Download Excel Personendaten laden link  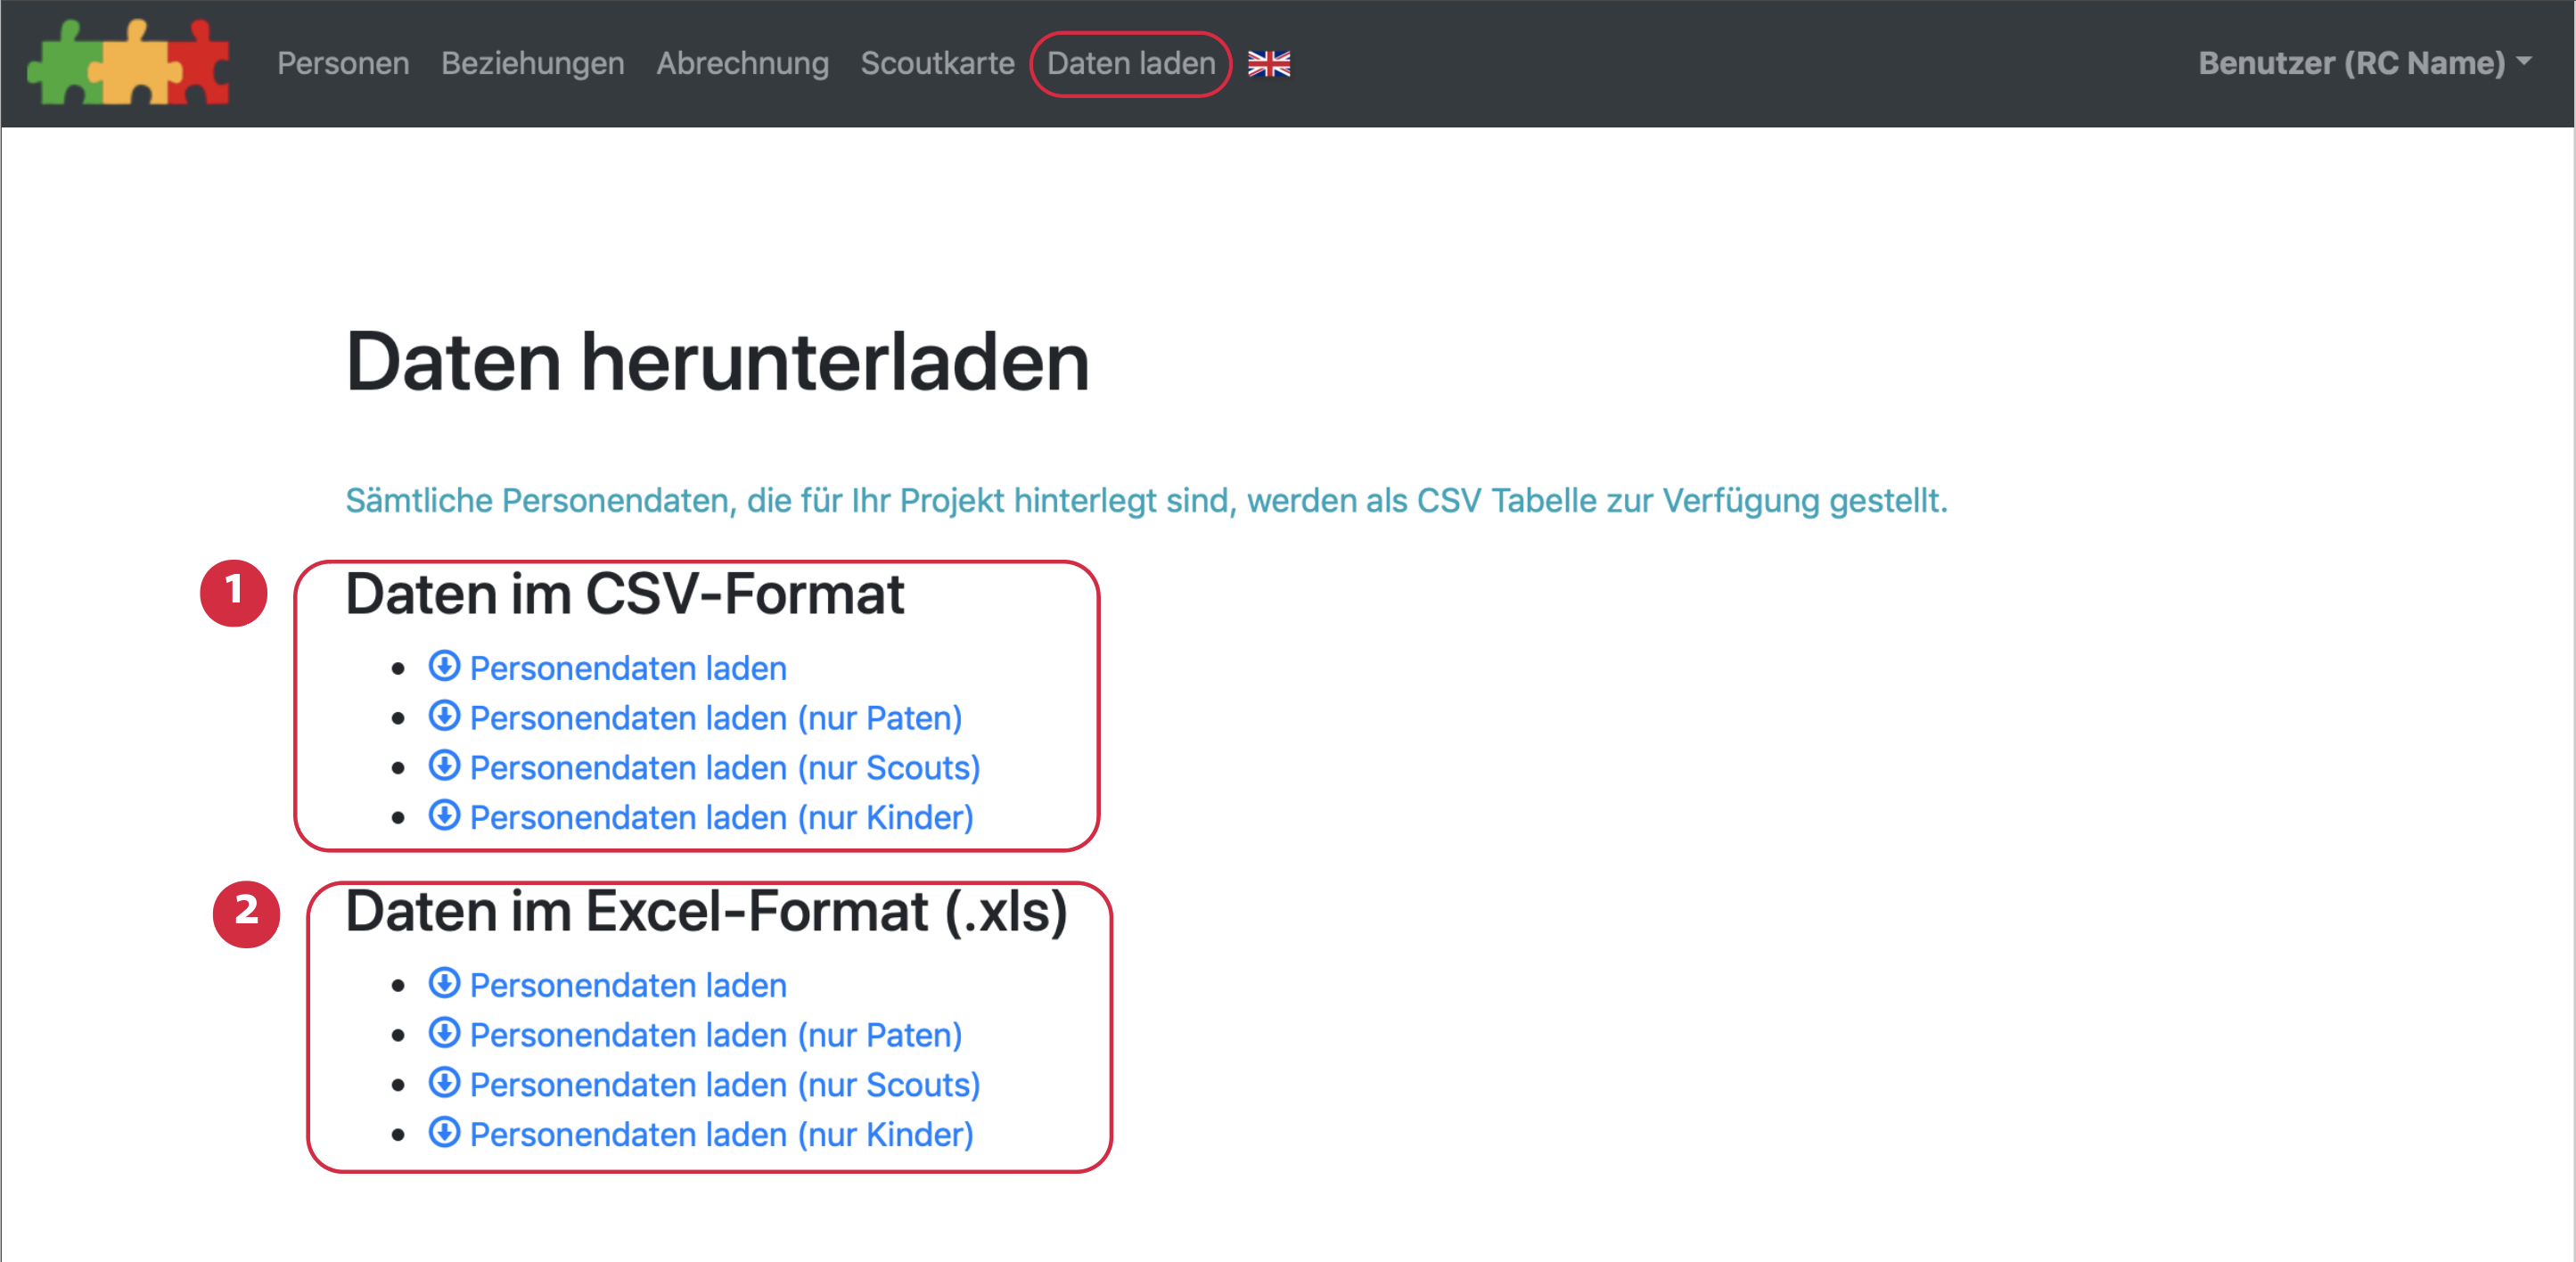pos(628,985)
